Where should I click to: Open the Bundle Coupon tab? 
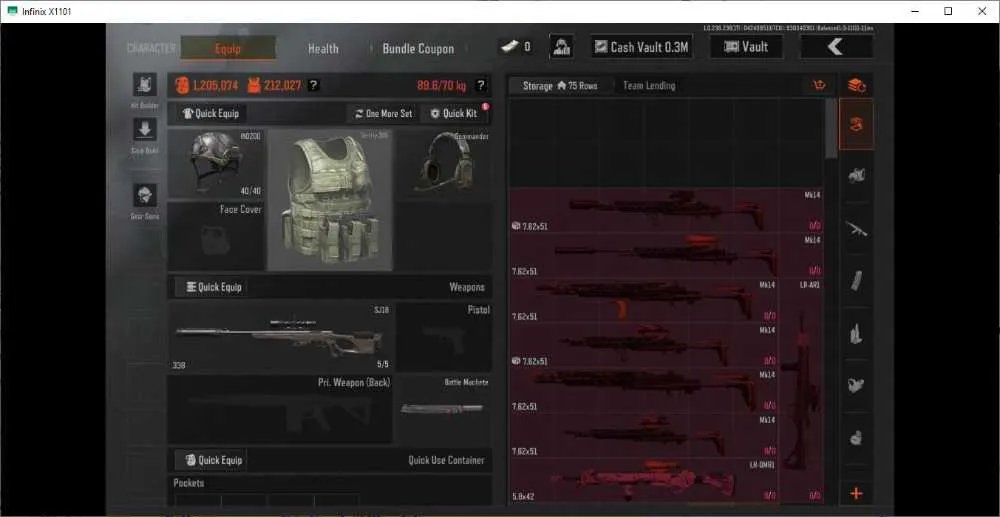418,48
